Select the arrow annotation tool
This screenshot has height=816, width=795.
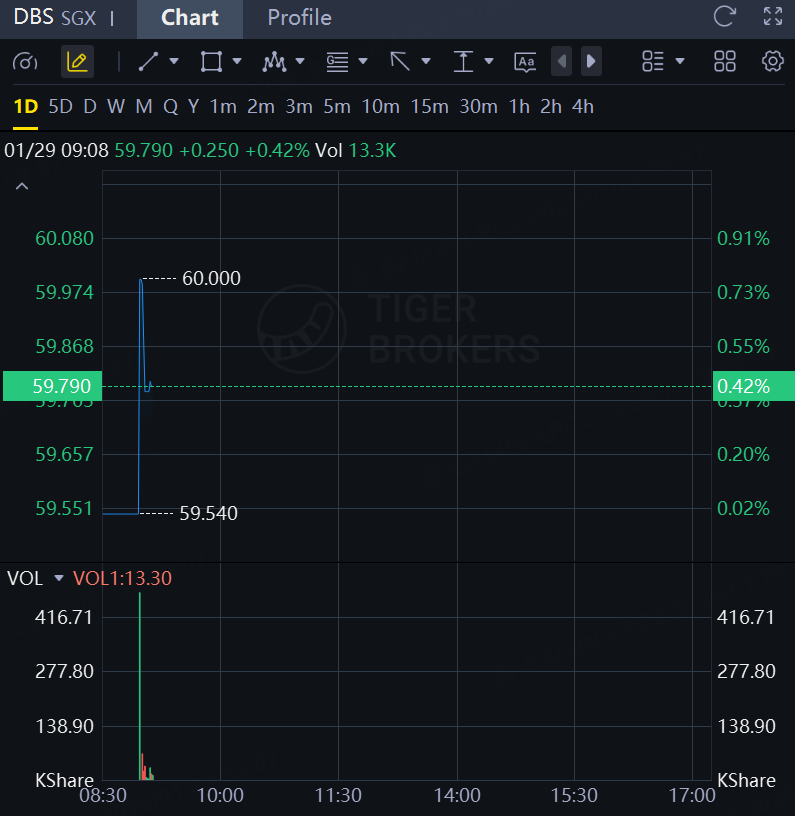pos(400,61)
